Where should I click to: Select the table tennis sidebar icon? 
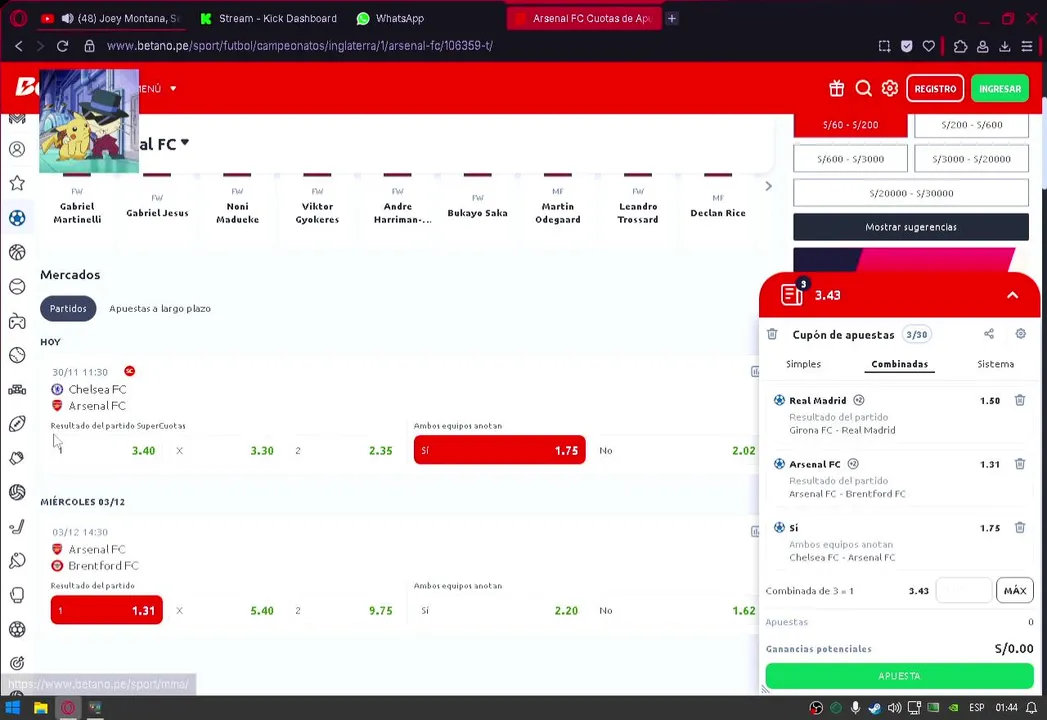[x=17, y=561]
